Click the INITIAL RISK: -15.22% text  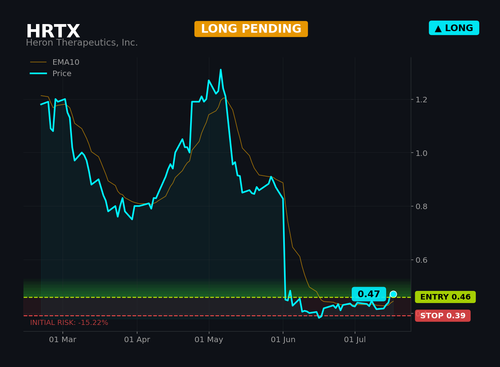[69, 323]
